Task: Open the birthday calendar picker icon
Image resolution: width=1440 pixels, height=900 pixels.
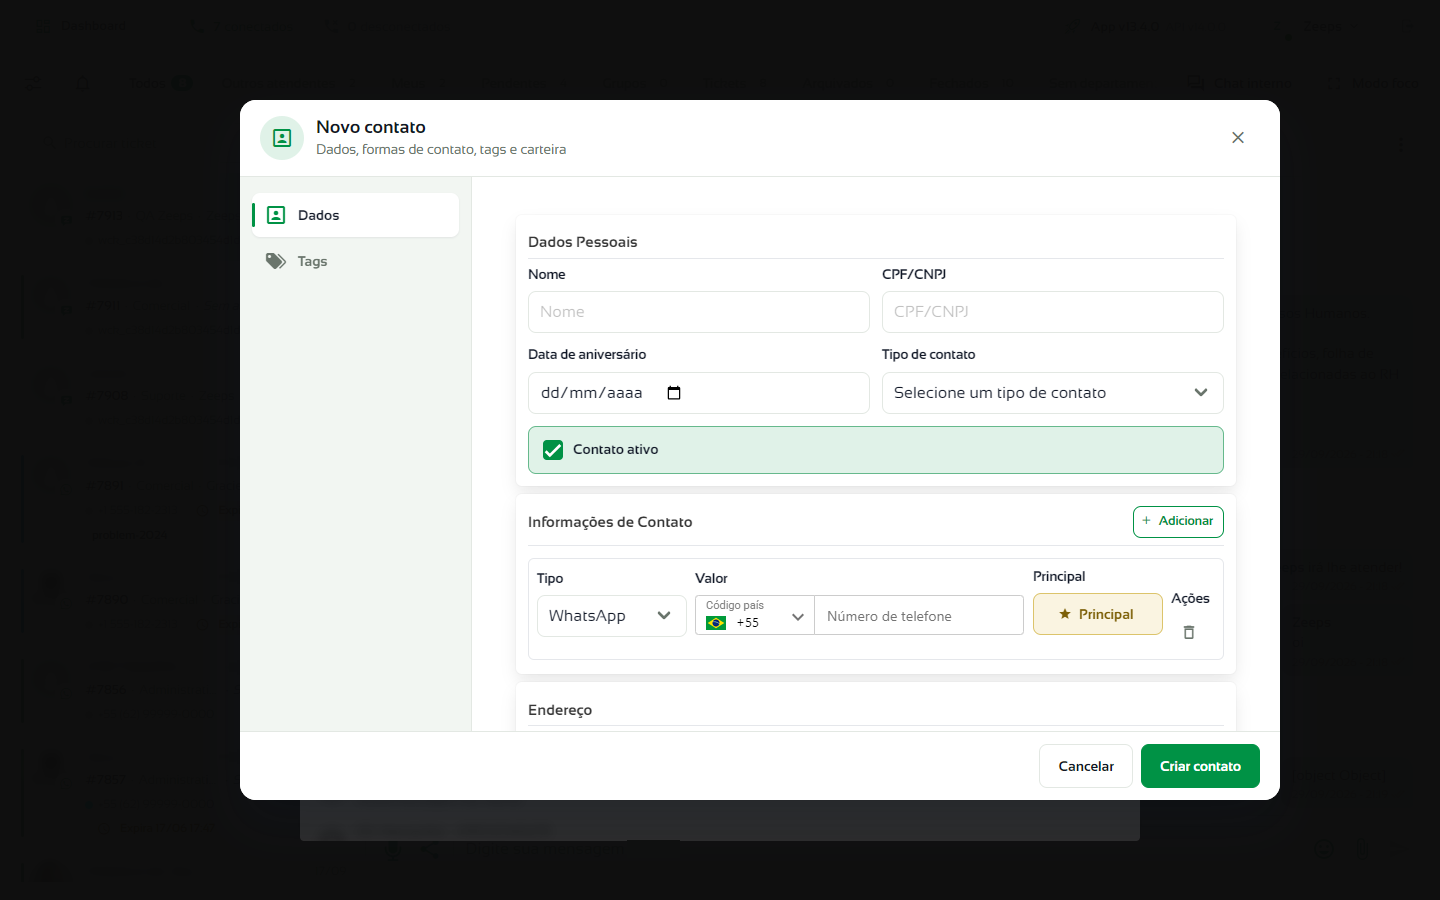Action: click(x=674, y=393)
